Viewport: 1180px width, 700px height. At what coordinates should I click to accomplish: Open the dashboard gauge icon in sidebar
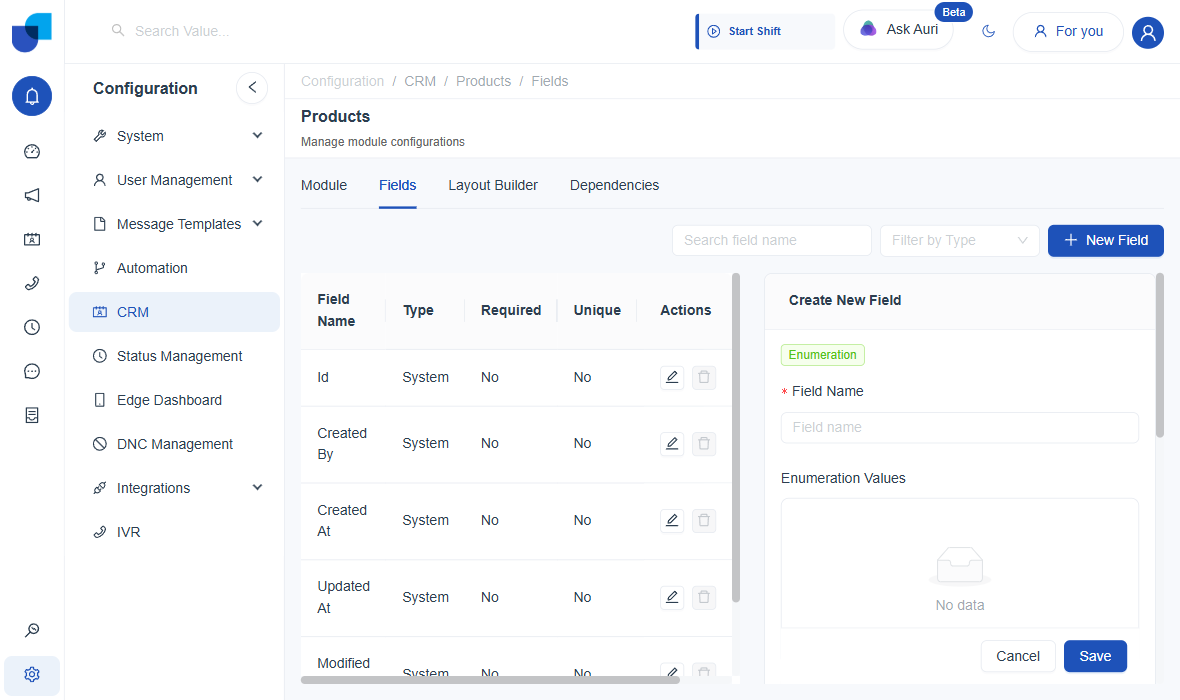point(32,151)
